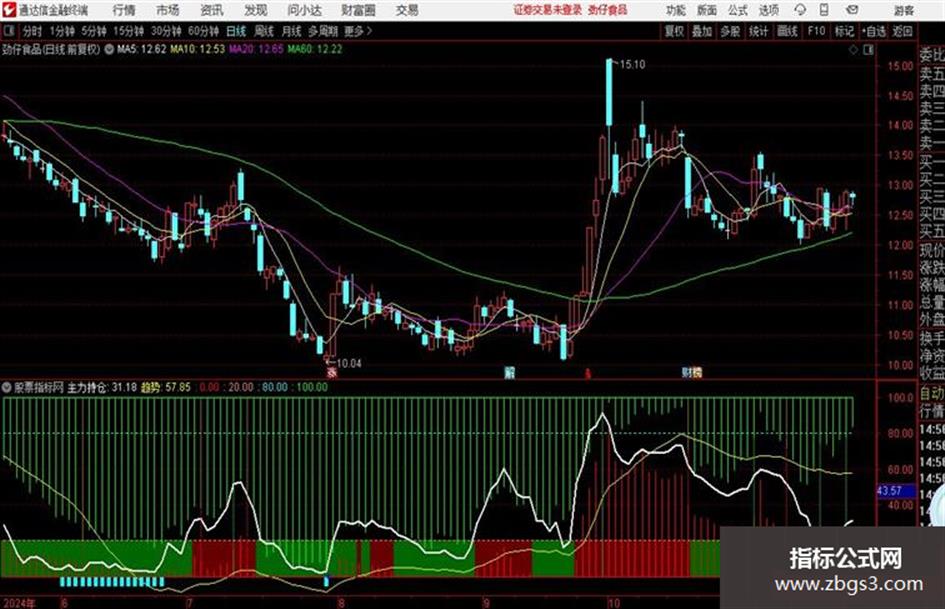Click the 画线 draw line toolbar button

[787, 31]
